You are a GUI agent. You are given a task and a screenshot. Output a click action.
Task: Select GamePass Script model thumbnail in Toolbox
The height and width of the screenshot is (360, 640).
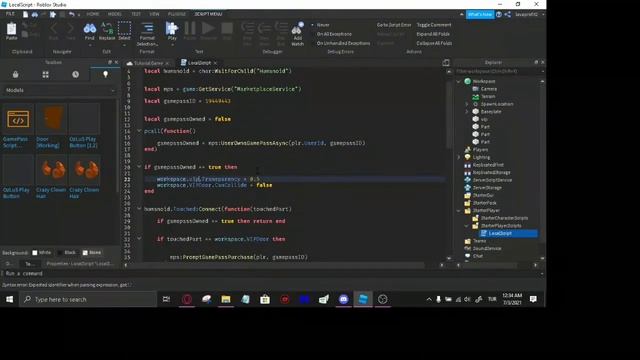click(x=18, y=119)
